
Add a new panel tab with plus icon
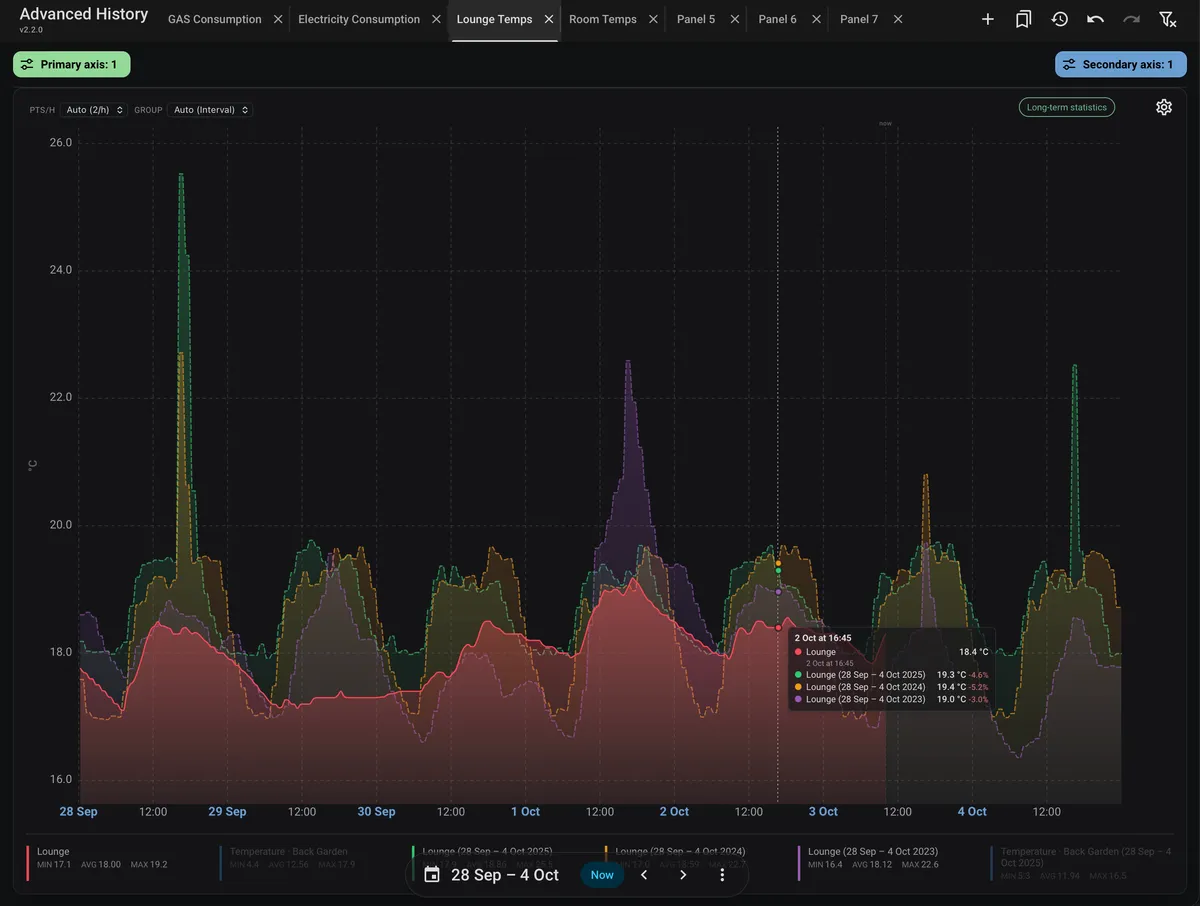coord(987,19)
